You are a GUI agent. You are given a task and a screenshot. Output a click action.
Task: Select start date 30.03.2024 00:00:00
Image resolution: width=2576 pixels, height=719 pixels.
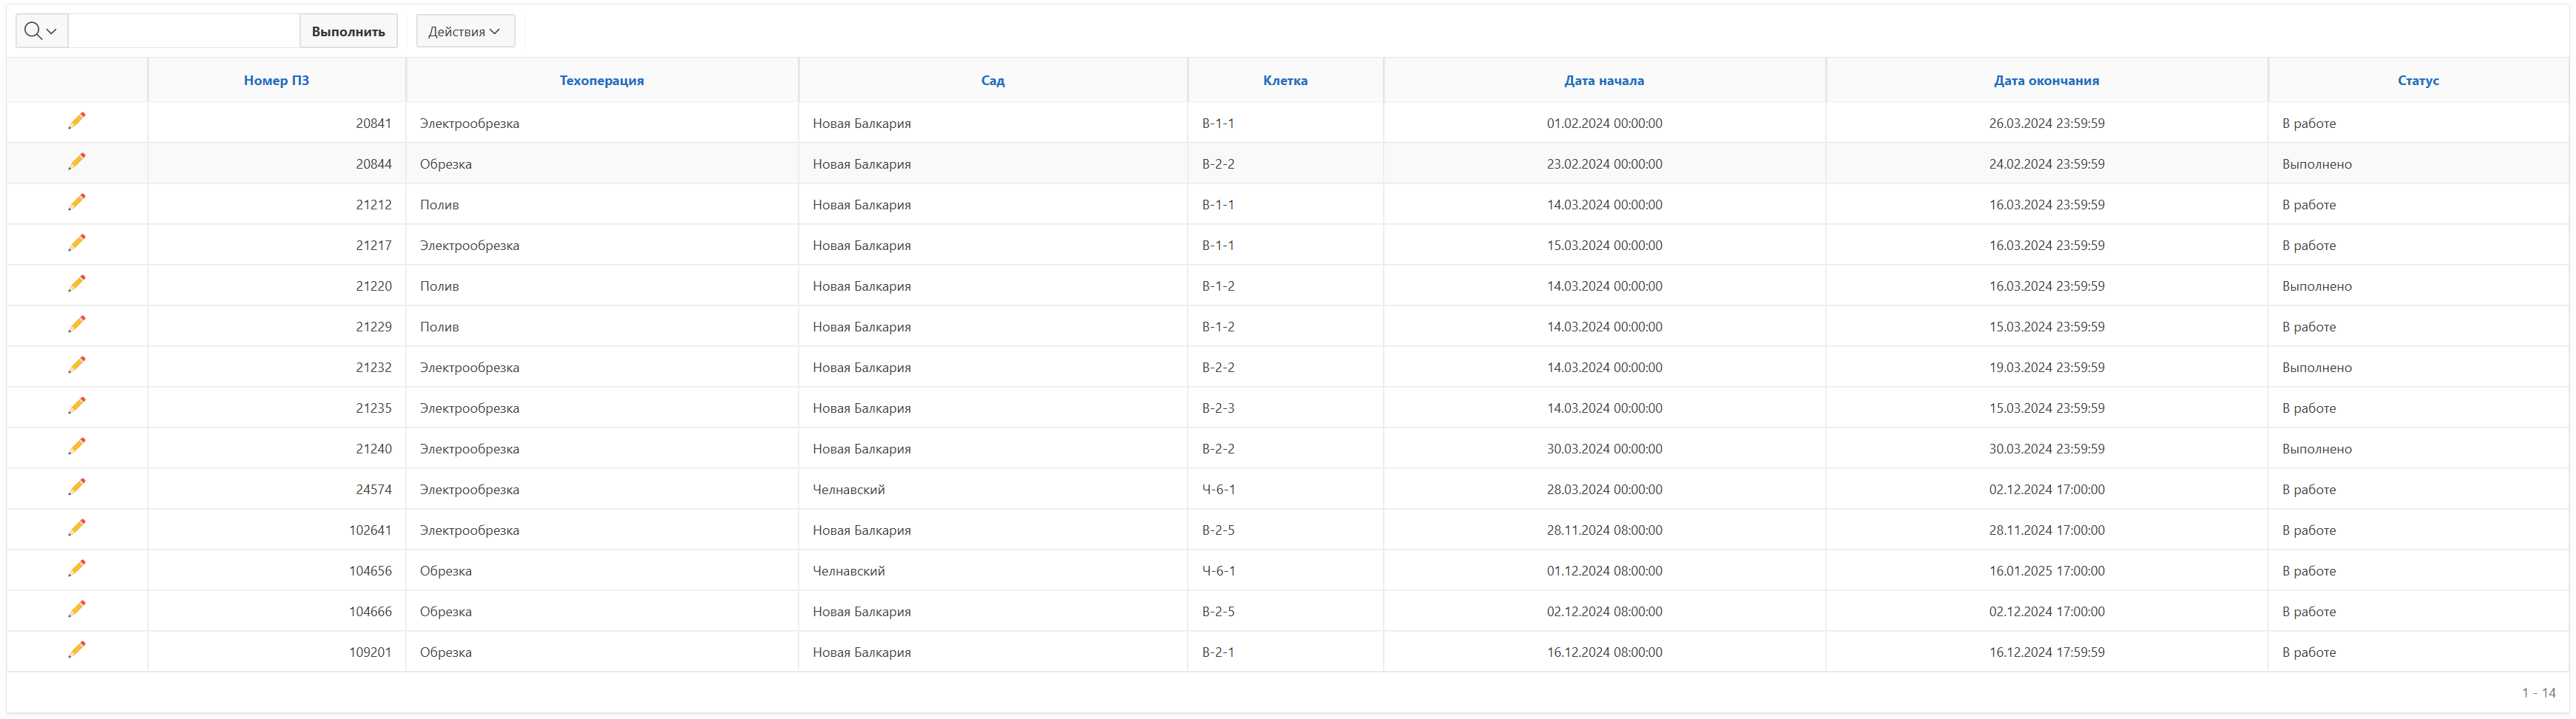pos(1604,449)
